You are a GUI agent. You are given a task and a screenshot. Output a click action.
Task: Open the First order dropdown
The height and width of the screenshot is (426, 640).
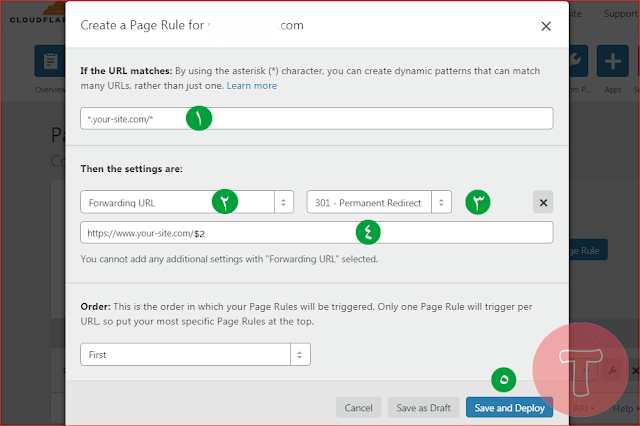coord(195,354)
